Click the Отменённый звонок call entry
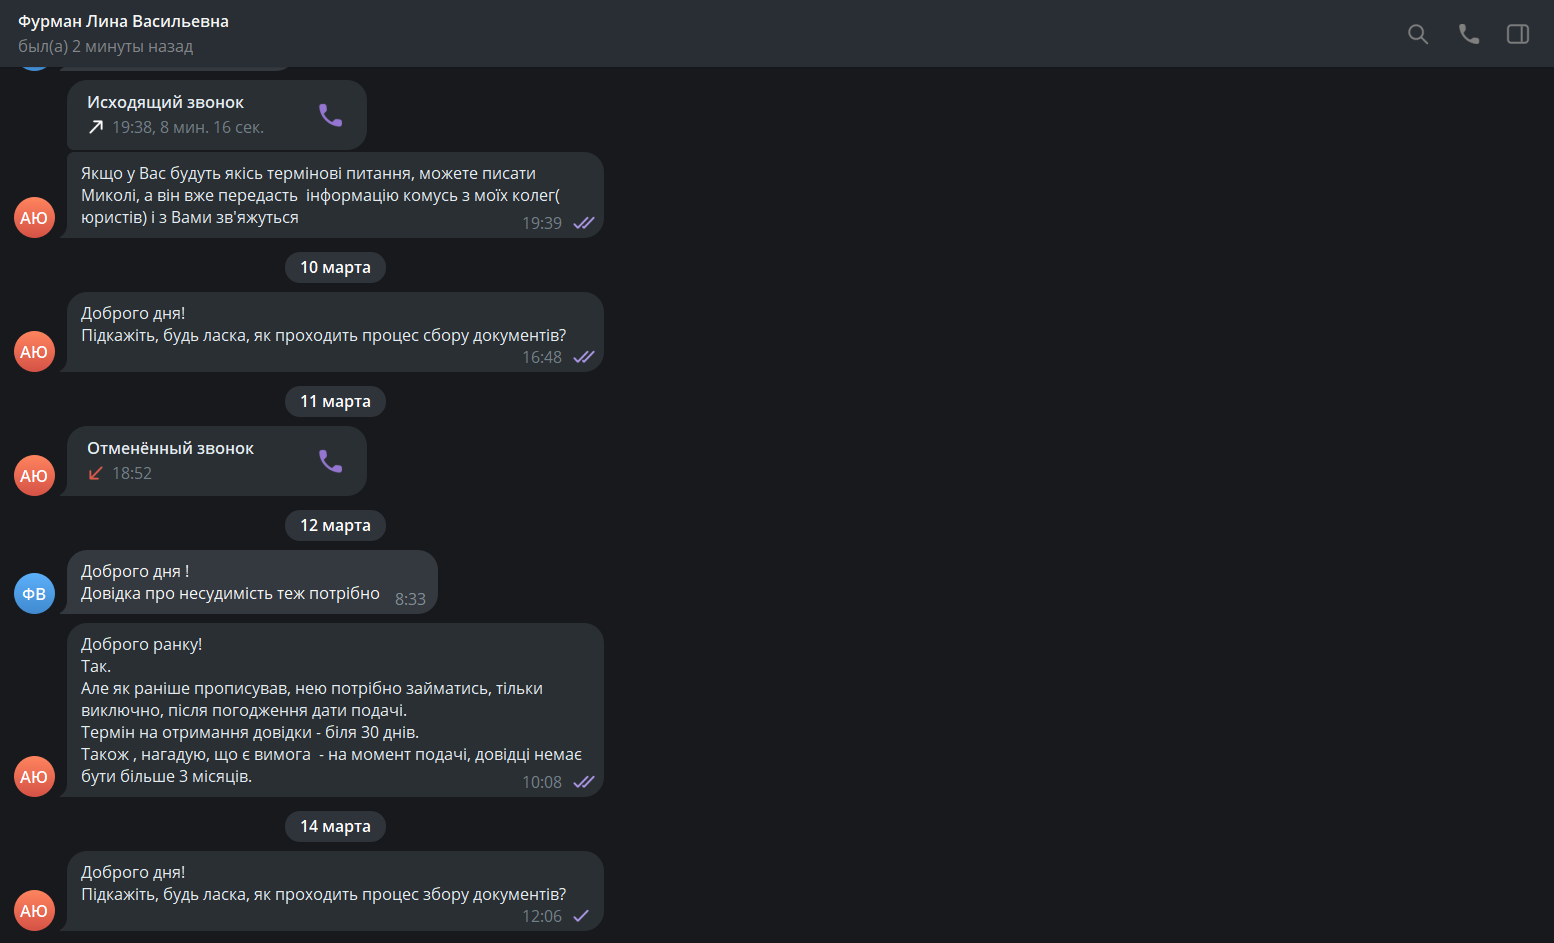 [217, 461]
